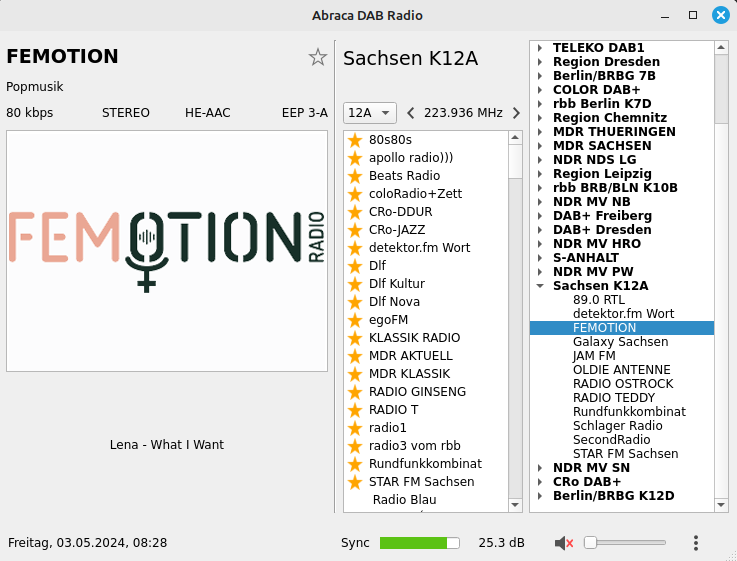Select JAM FM in the ensemble tree
The width and height of the screenshot is (737, 561).
[x=622, y=356]
